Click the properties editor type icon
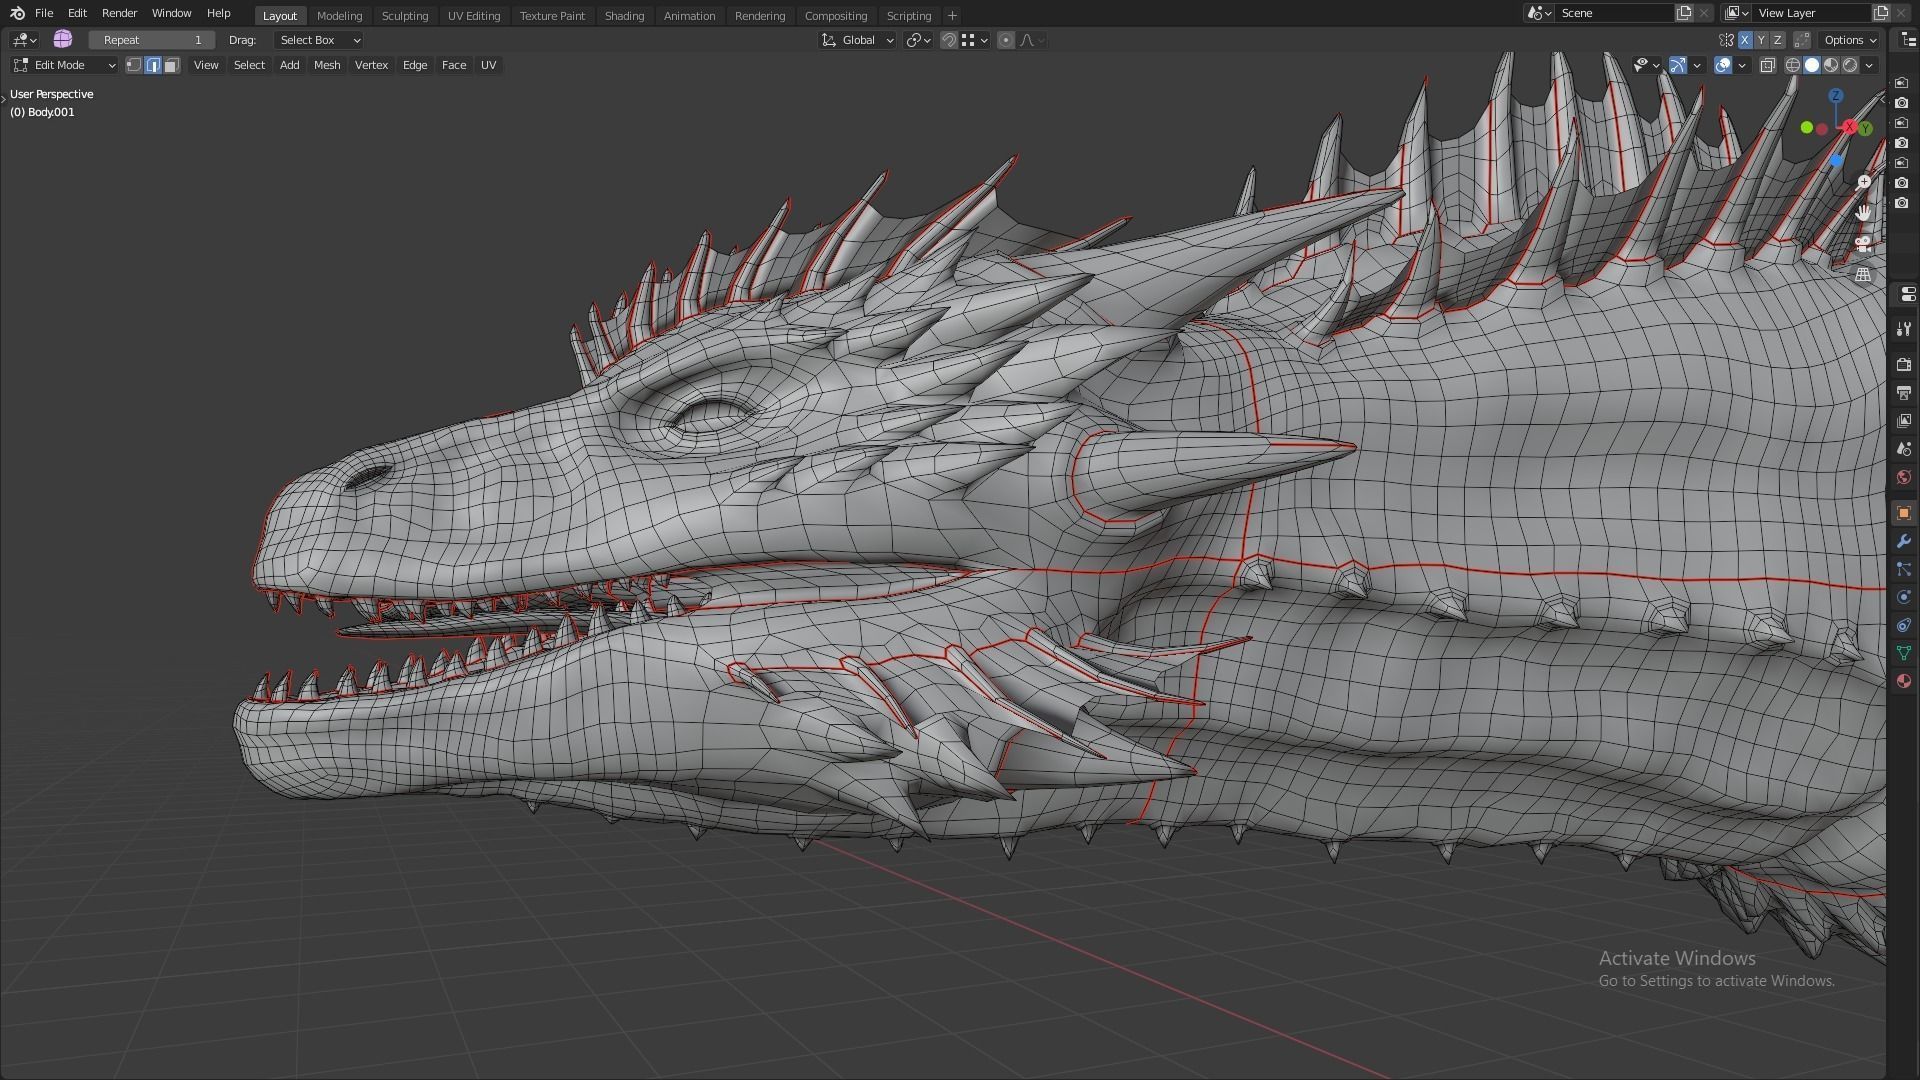Image resolution: width=1920 pixels, height=1080 pixels. point(1907,294)
